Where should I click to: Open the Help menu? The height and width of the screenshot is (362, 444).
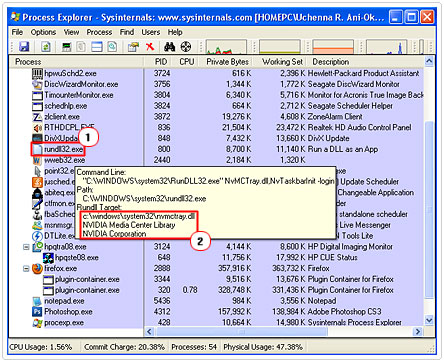(x=175, y=32)
